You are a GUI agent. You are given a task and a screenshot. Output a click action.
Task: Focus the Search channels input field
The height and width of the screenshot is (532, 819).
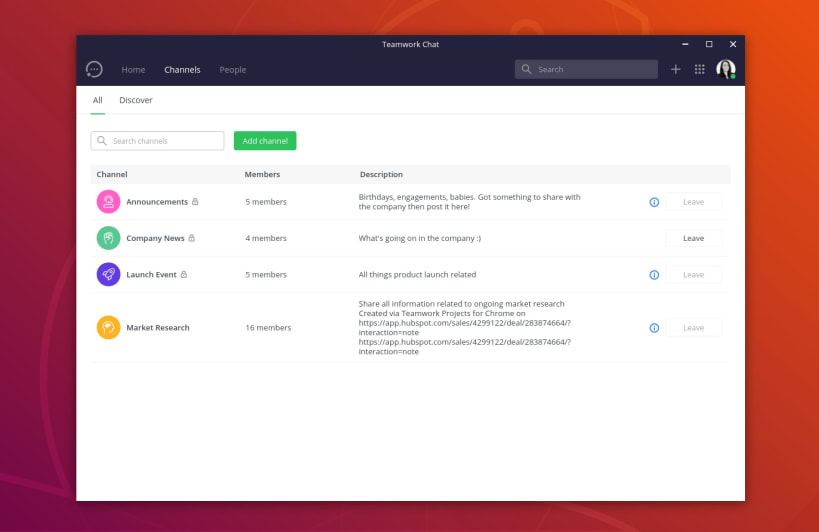pos(157,141)
